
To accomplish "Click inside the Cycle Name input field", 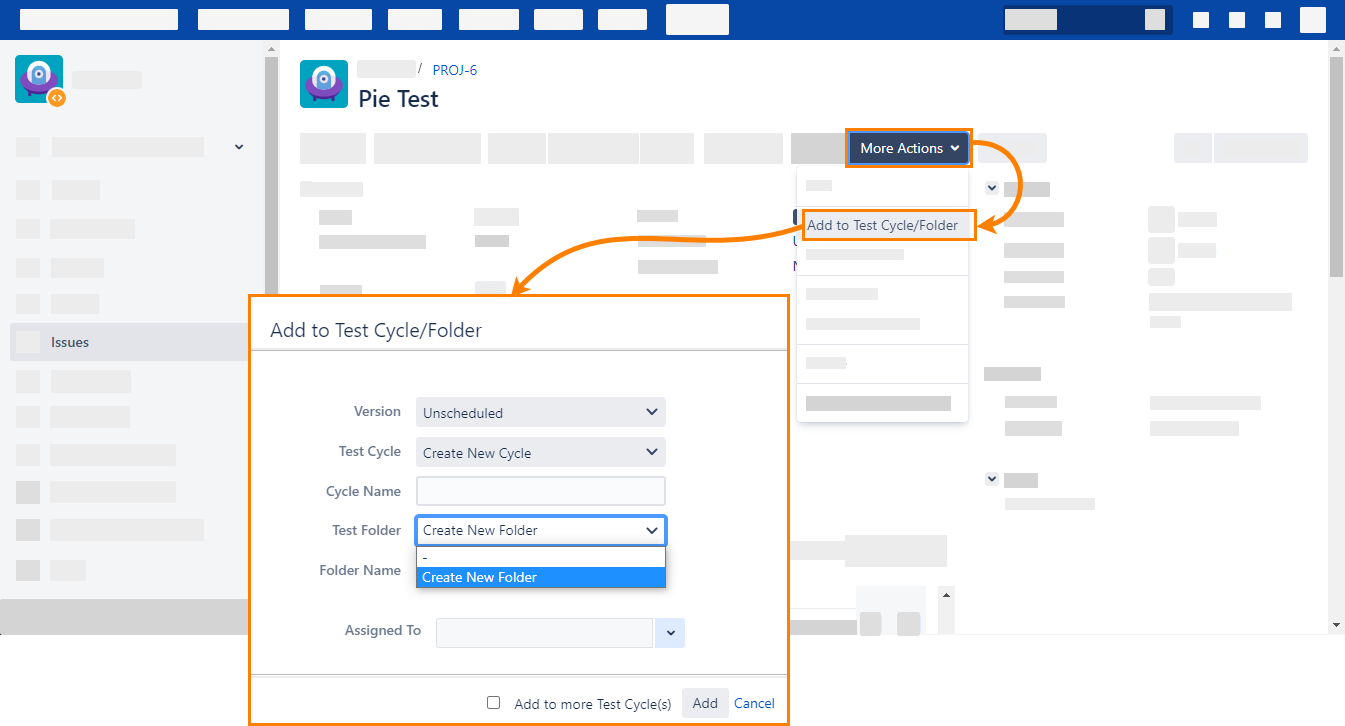I will click(x=540, y=491).
